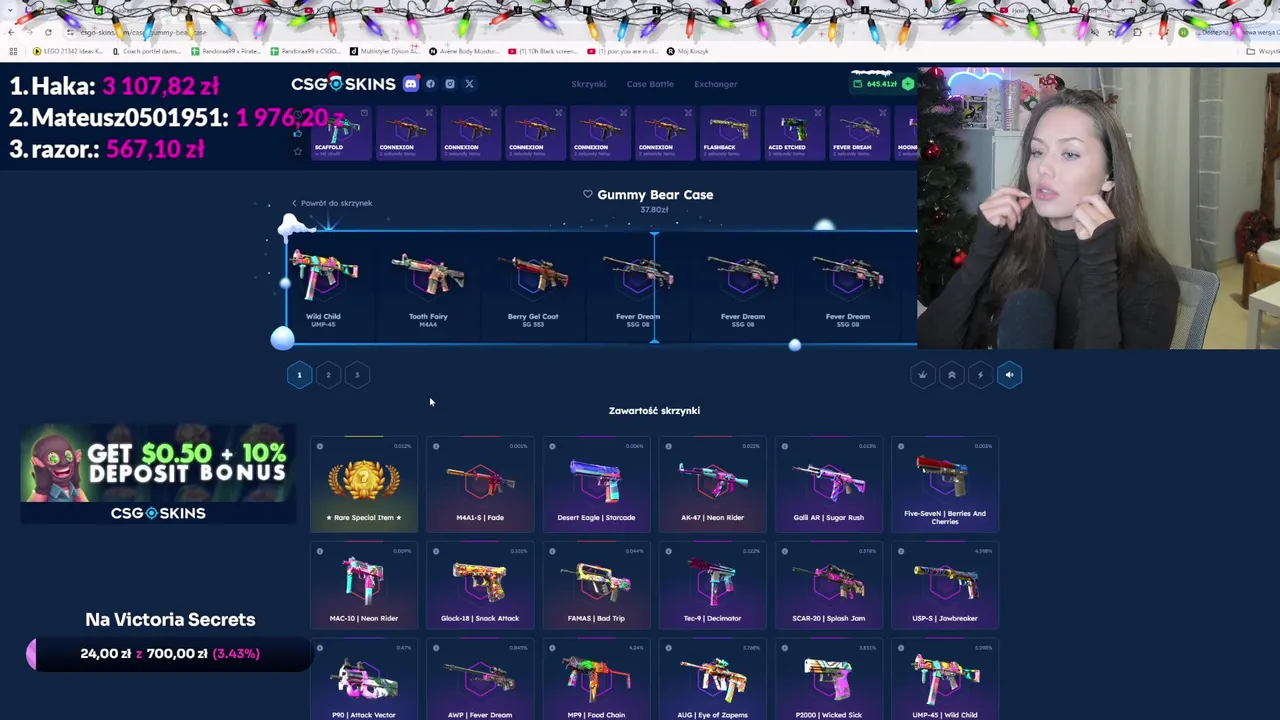The image size is (1280, 720).
Task: Open the Galil AR | Sugar Rush card
Action: 828,484
